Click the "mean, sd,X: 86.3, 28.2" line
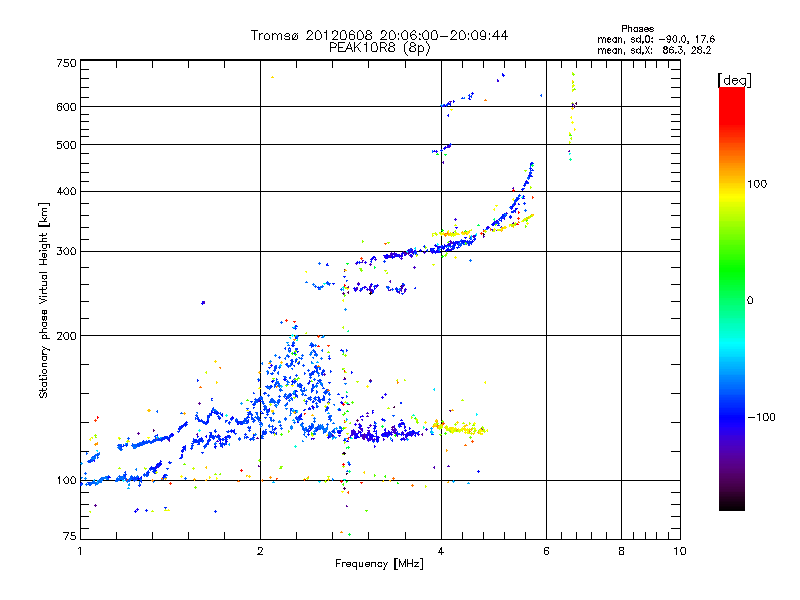 [x=654, y=50]
